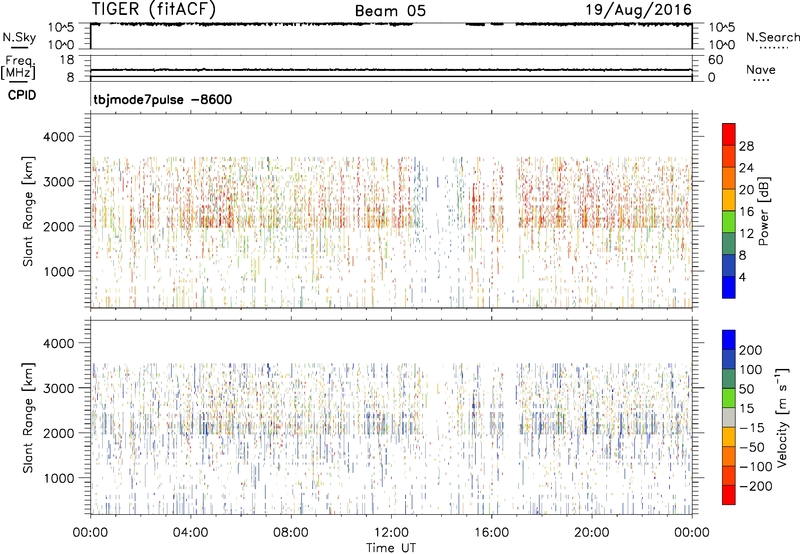Click the TIGER (fitACF) plot title
Image resolution: width=800 pixels, height=554 pixels.
(154, 9)
